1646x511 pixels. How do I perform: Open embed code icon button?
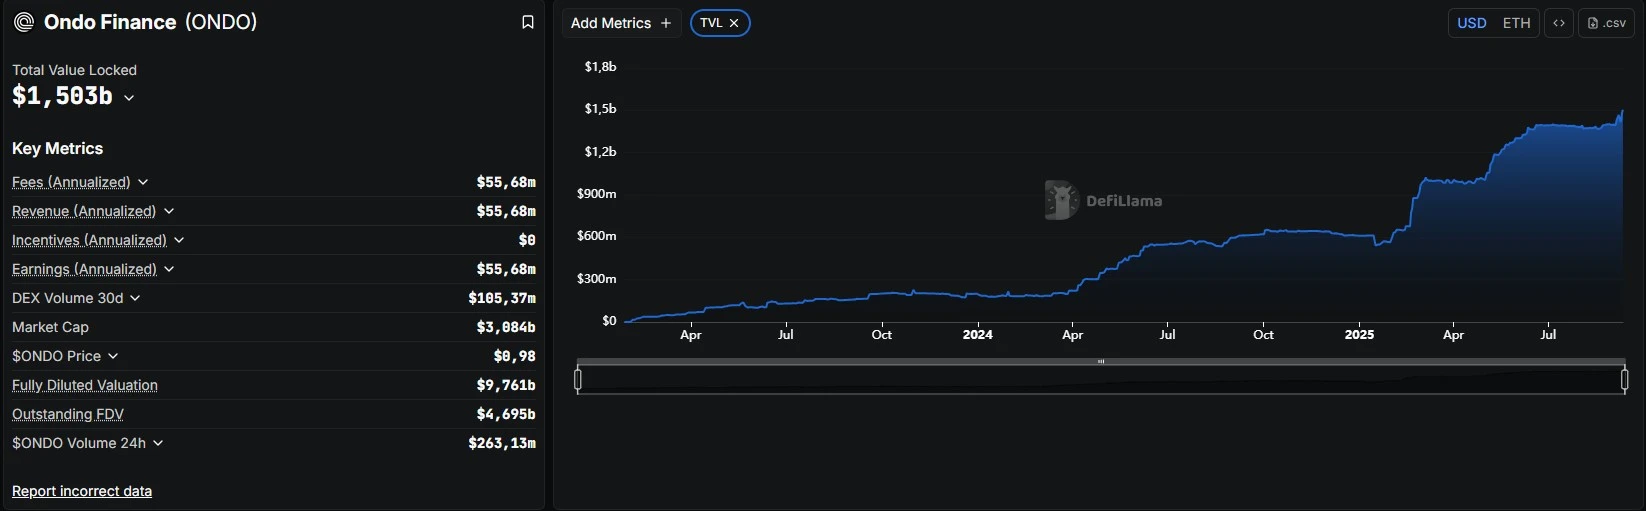pyautogui.click(x=1559, y=23)
